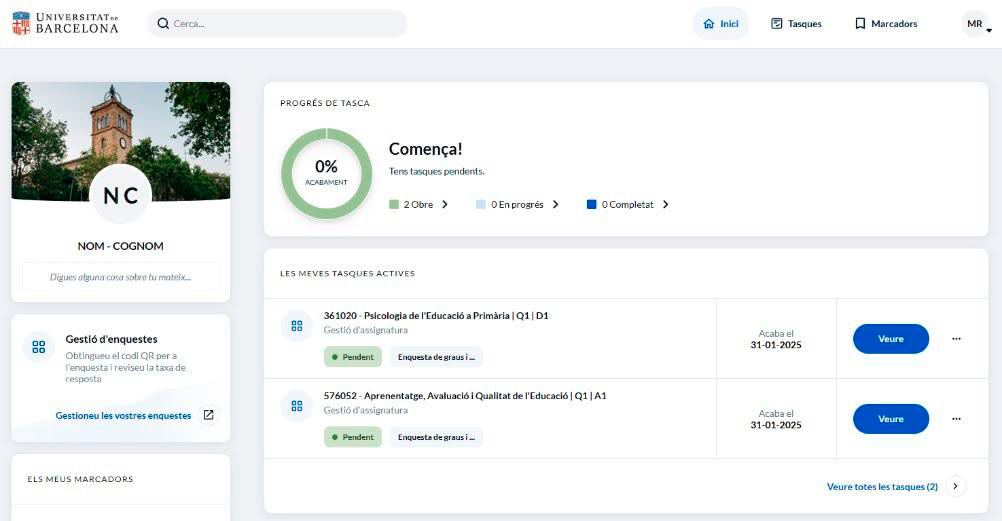Viewport: 1002px width, 521px height.
Task: Open three-dots menu for task 361020
Action: [x=956, y=339]
